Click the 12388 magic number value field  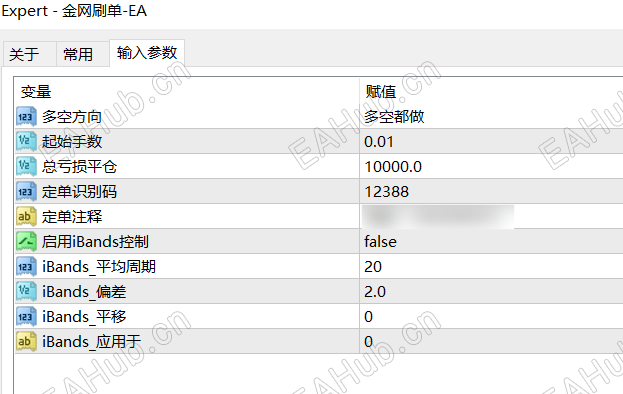point(491,191)
